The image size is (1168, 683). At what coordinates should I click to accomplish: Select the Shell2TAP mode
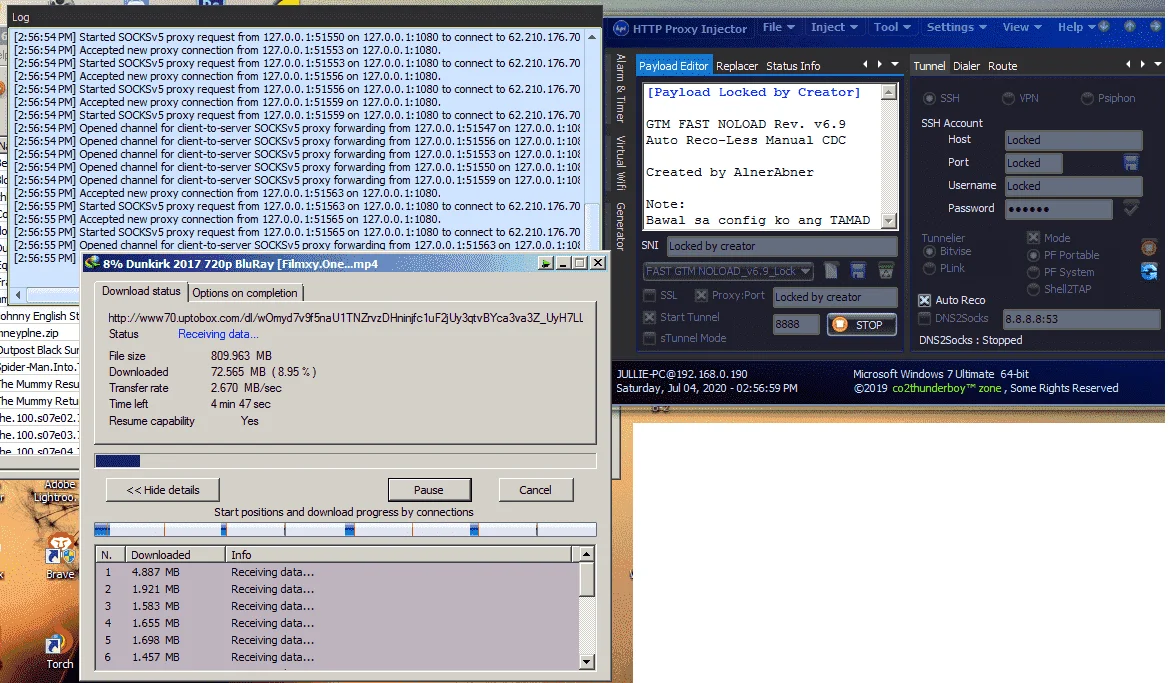pos(1033,289)
